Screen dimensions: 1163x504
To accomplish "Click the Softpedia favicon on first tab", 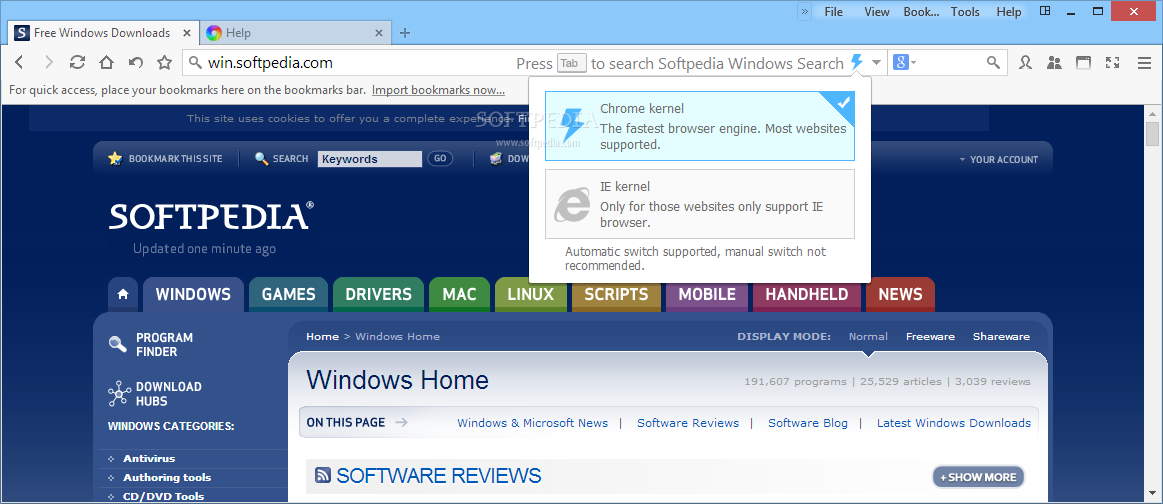I will pyautogui.click(x=22, y=33).
